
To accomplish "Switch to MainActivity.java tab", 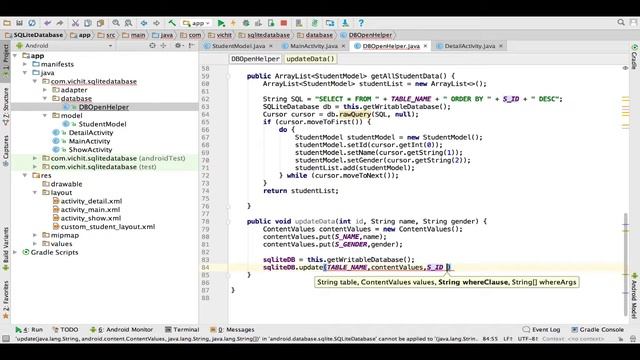I will click(x=314, y=46).
